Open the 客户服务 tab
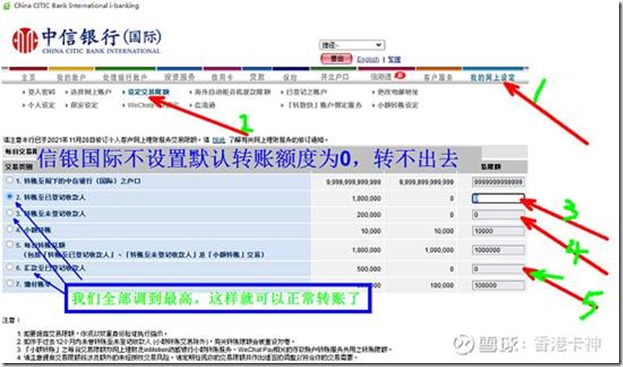This screenshot has width=623, height=367. coord(438,77)
